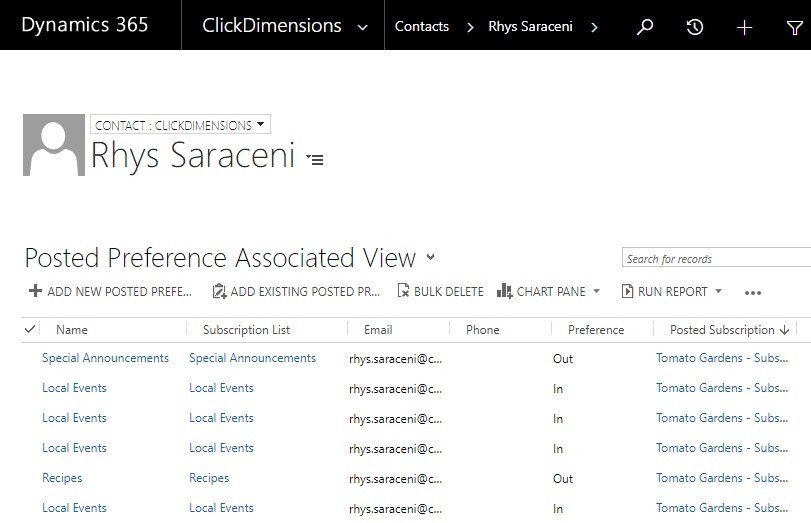Click Add New Posted Preference plus icon
811x523 pixels.
[35, 291]
